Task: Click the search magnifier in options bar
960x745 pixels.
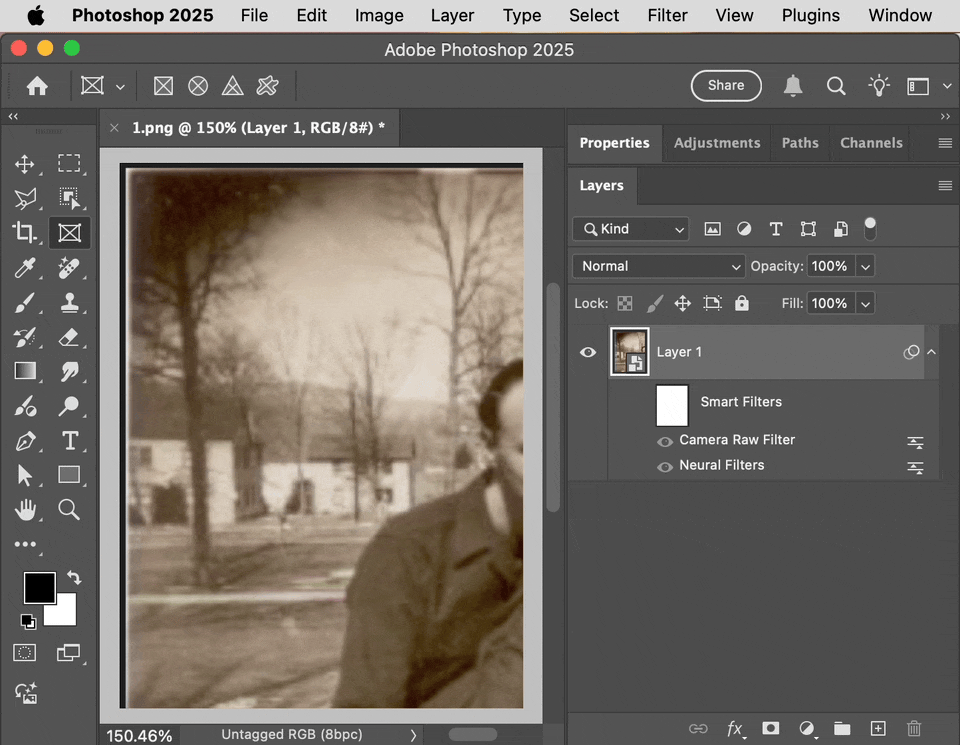Action: tap(836, 86)
